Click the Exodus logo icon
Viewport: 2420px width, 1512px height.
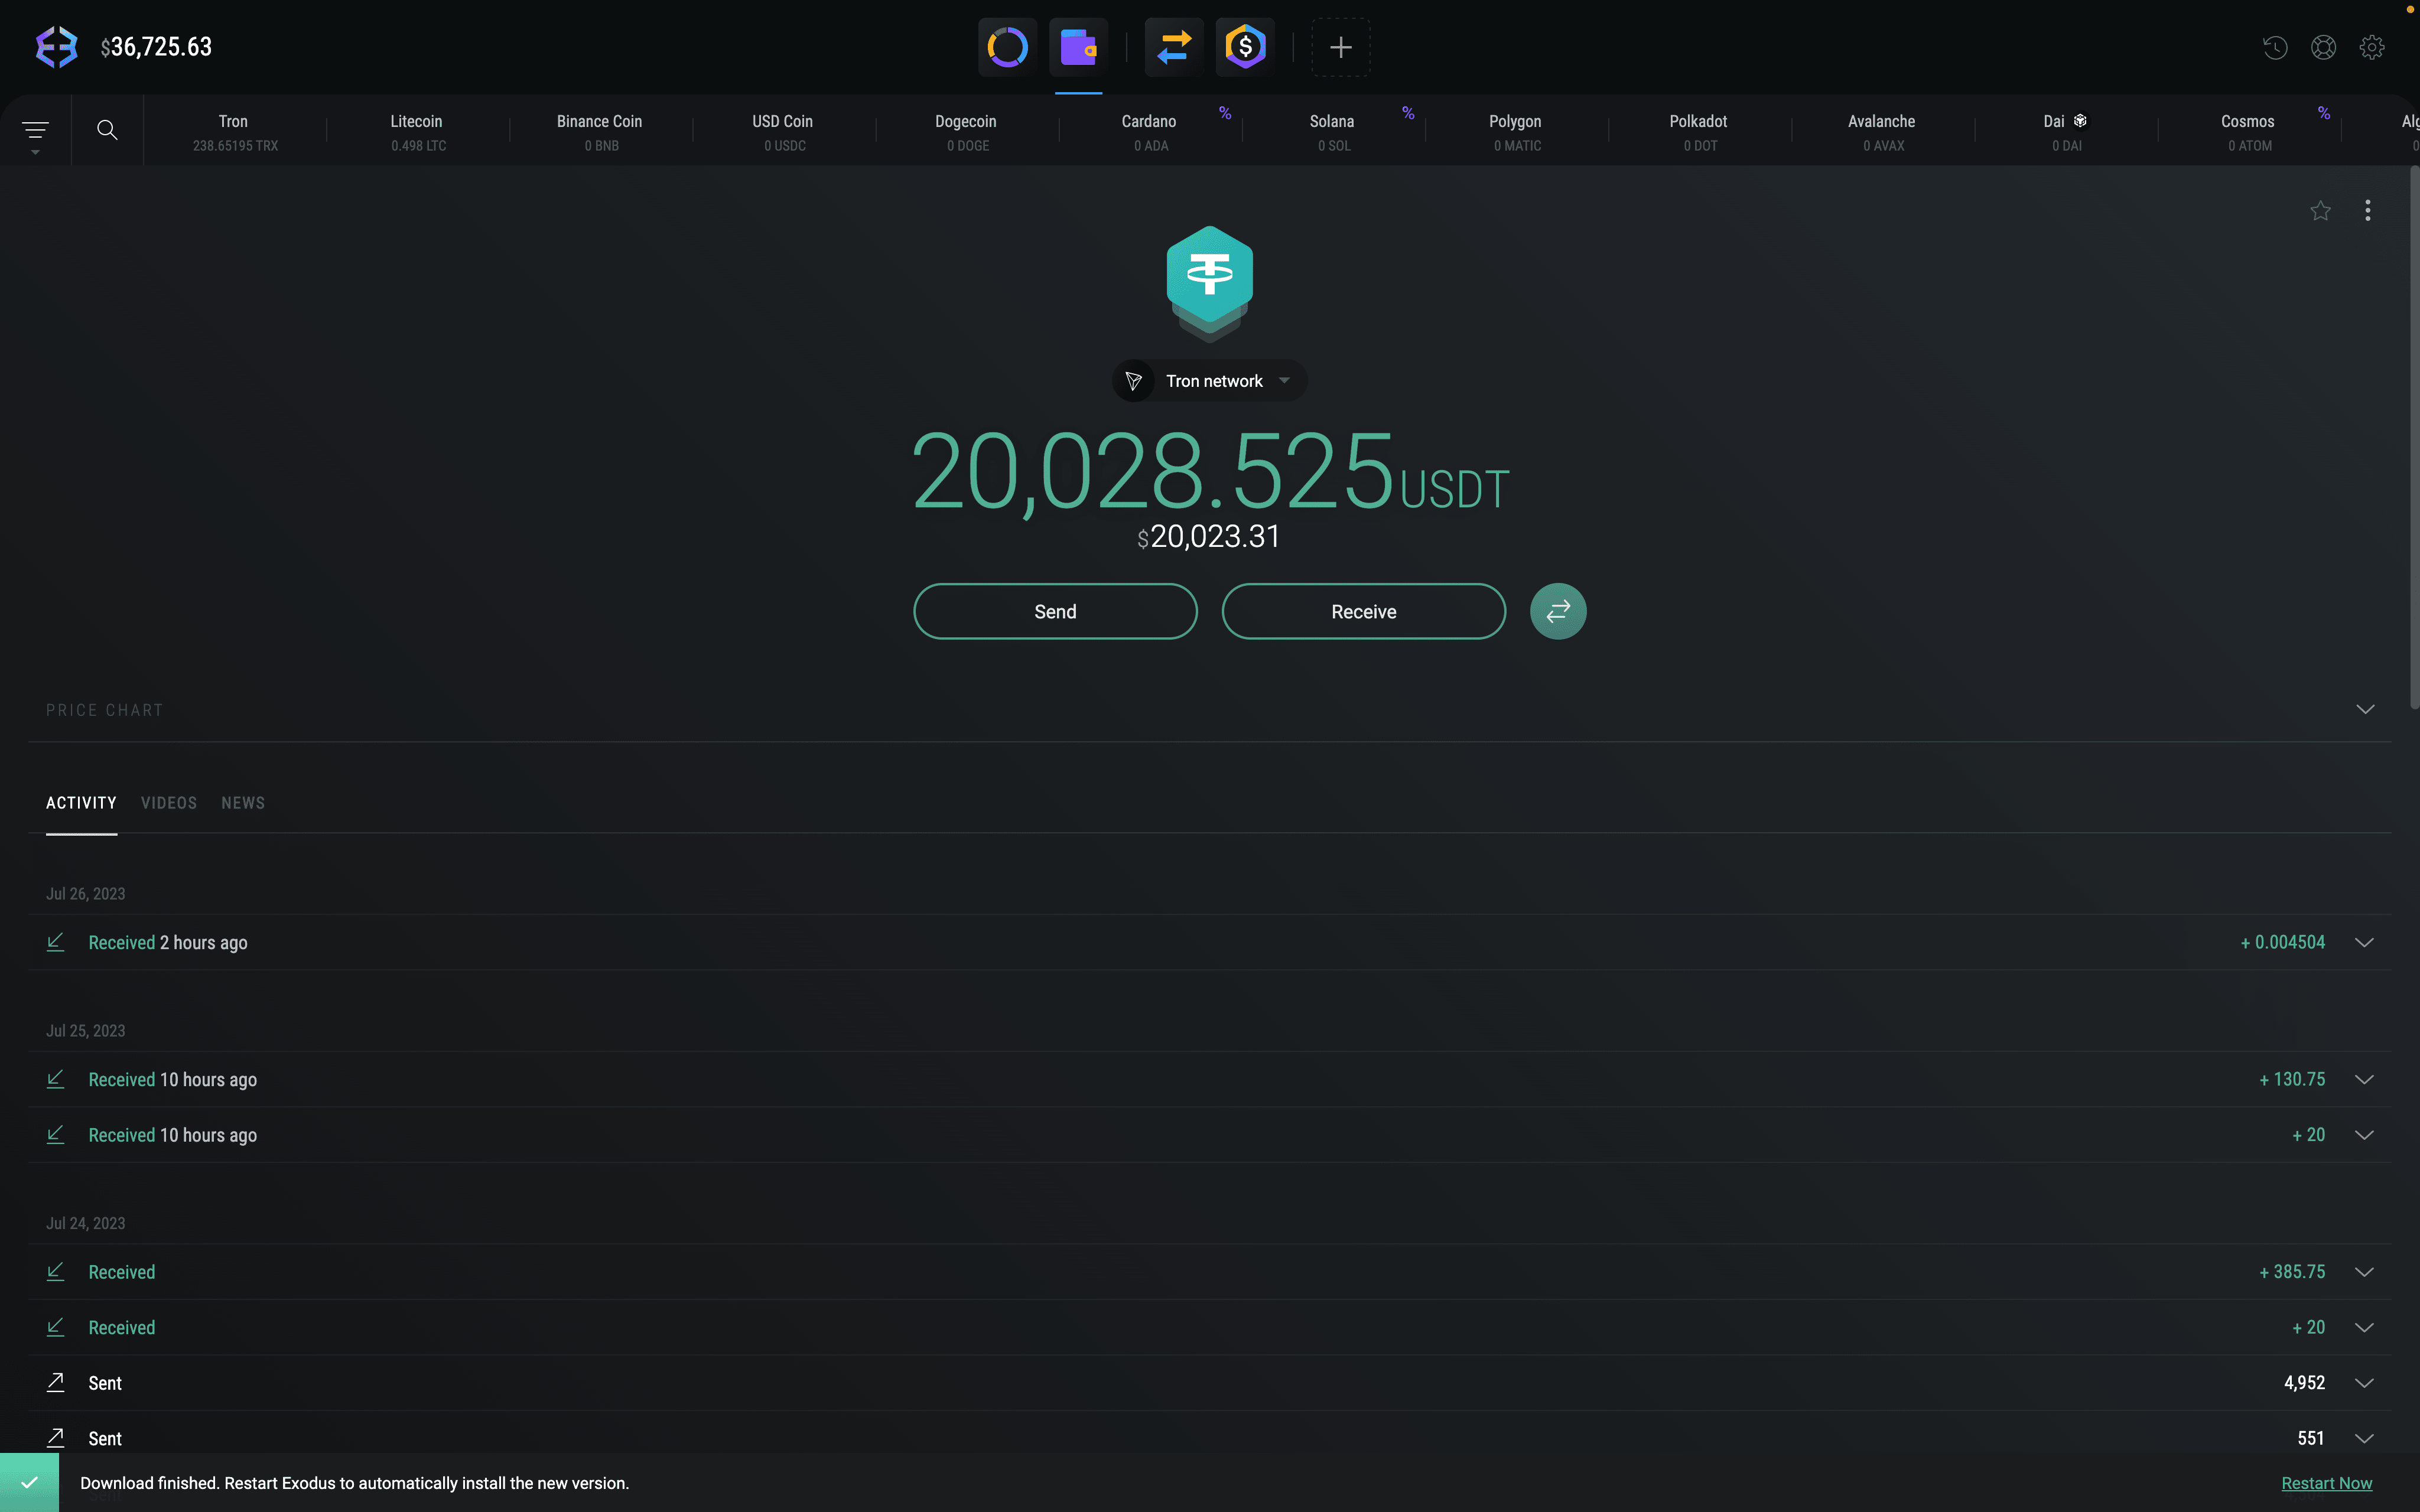click(56, 47)
